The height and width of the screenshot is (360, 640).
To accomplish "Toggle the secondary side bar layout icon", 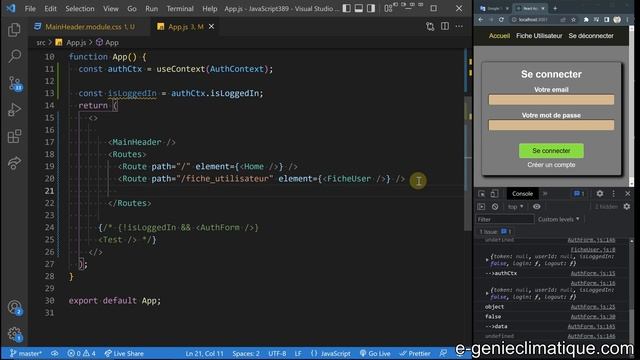I will pos(371,8).
